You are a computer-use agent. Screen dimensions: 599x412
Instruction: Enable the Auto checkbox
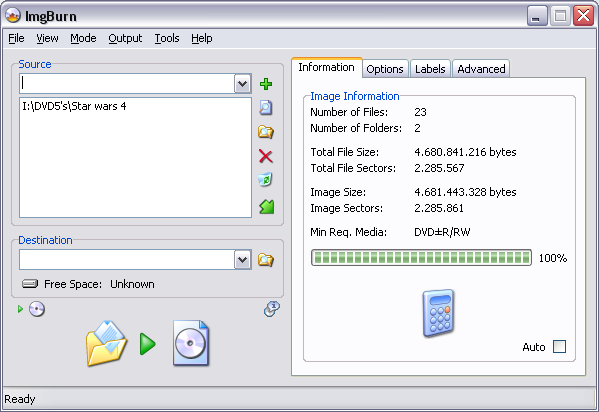[x=559, y=347]
